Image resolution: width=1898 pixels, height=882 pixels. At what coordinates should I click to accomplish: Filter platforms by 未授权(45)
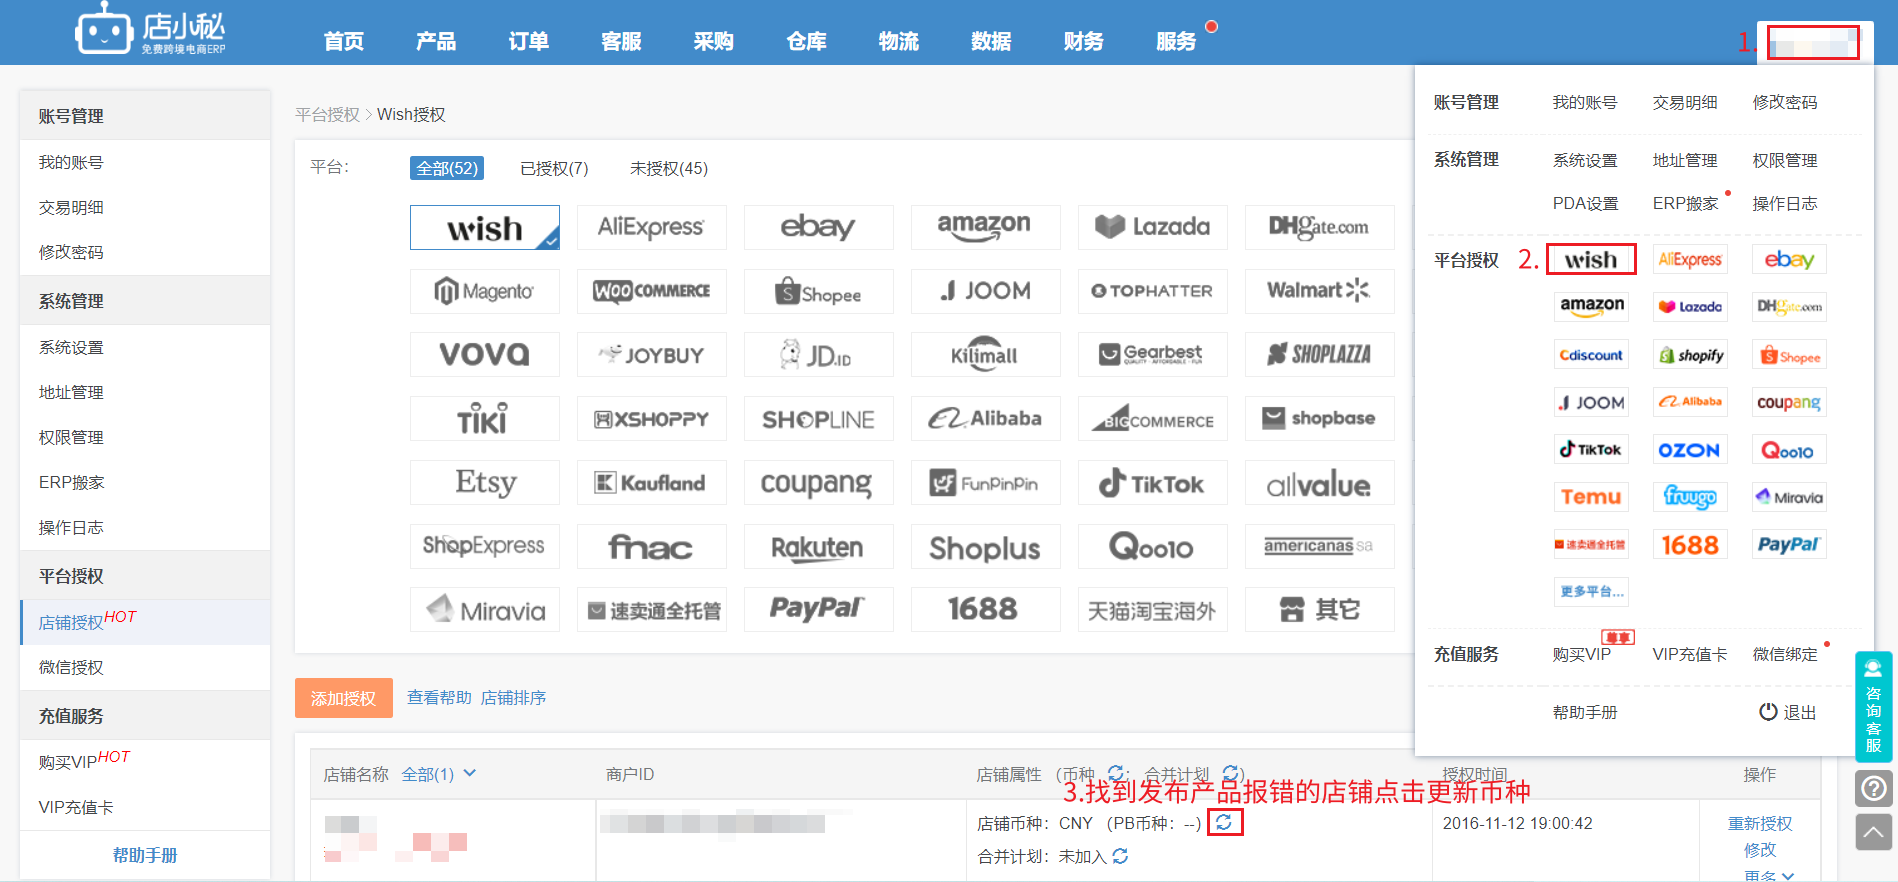(x=669, y=168)
